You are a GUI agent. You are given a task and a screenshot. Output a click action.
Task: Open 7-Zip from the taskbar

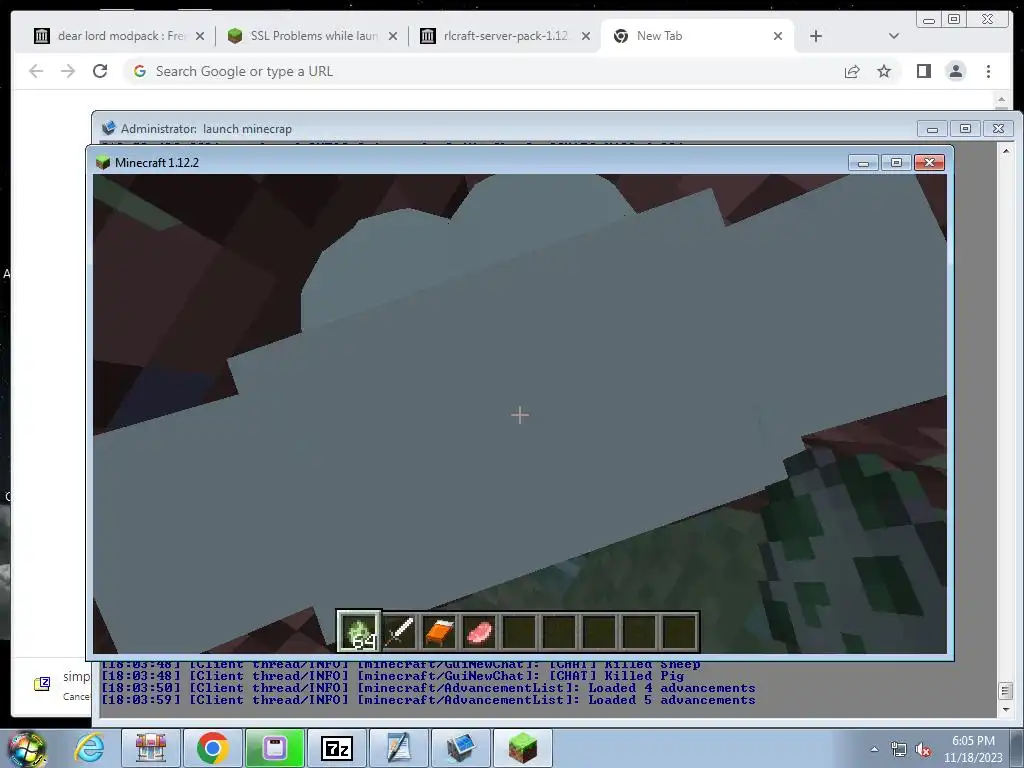336,748
